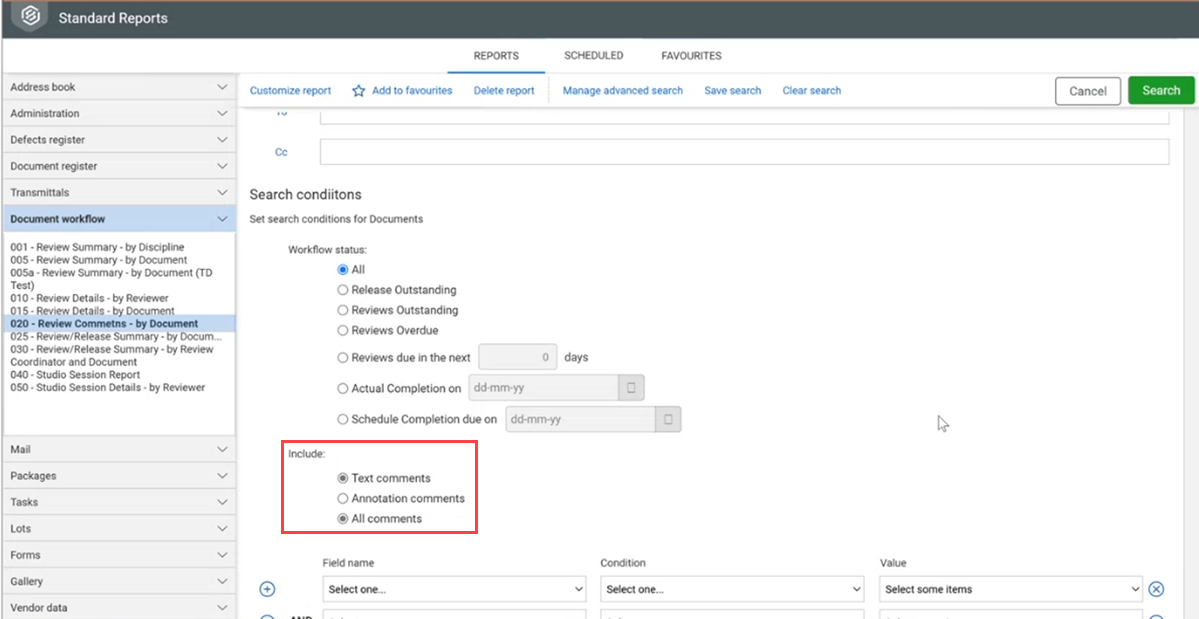Click the Cancel button
The image size is (1199, 619).
click(x=1087, y=91)
